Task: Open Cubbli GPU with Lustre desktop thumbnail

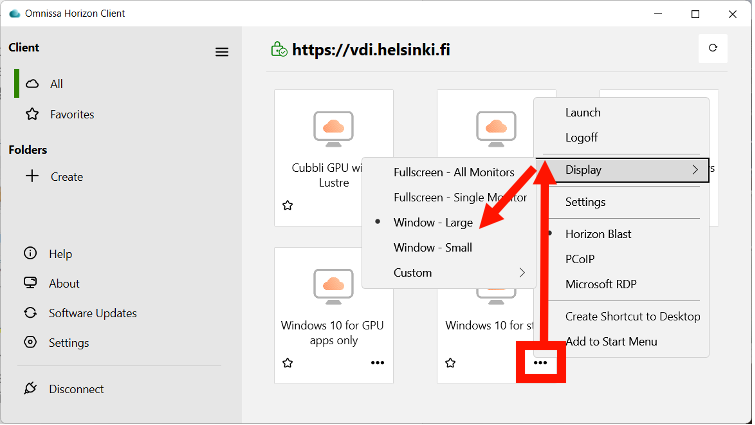Action: [x=333, y=129]
